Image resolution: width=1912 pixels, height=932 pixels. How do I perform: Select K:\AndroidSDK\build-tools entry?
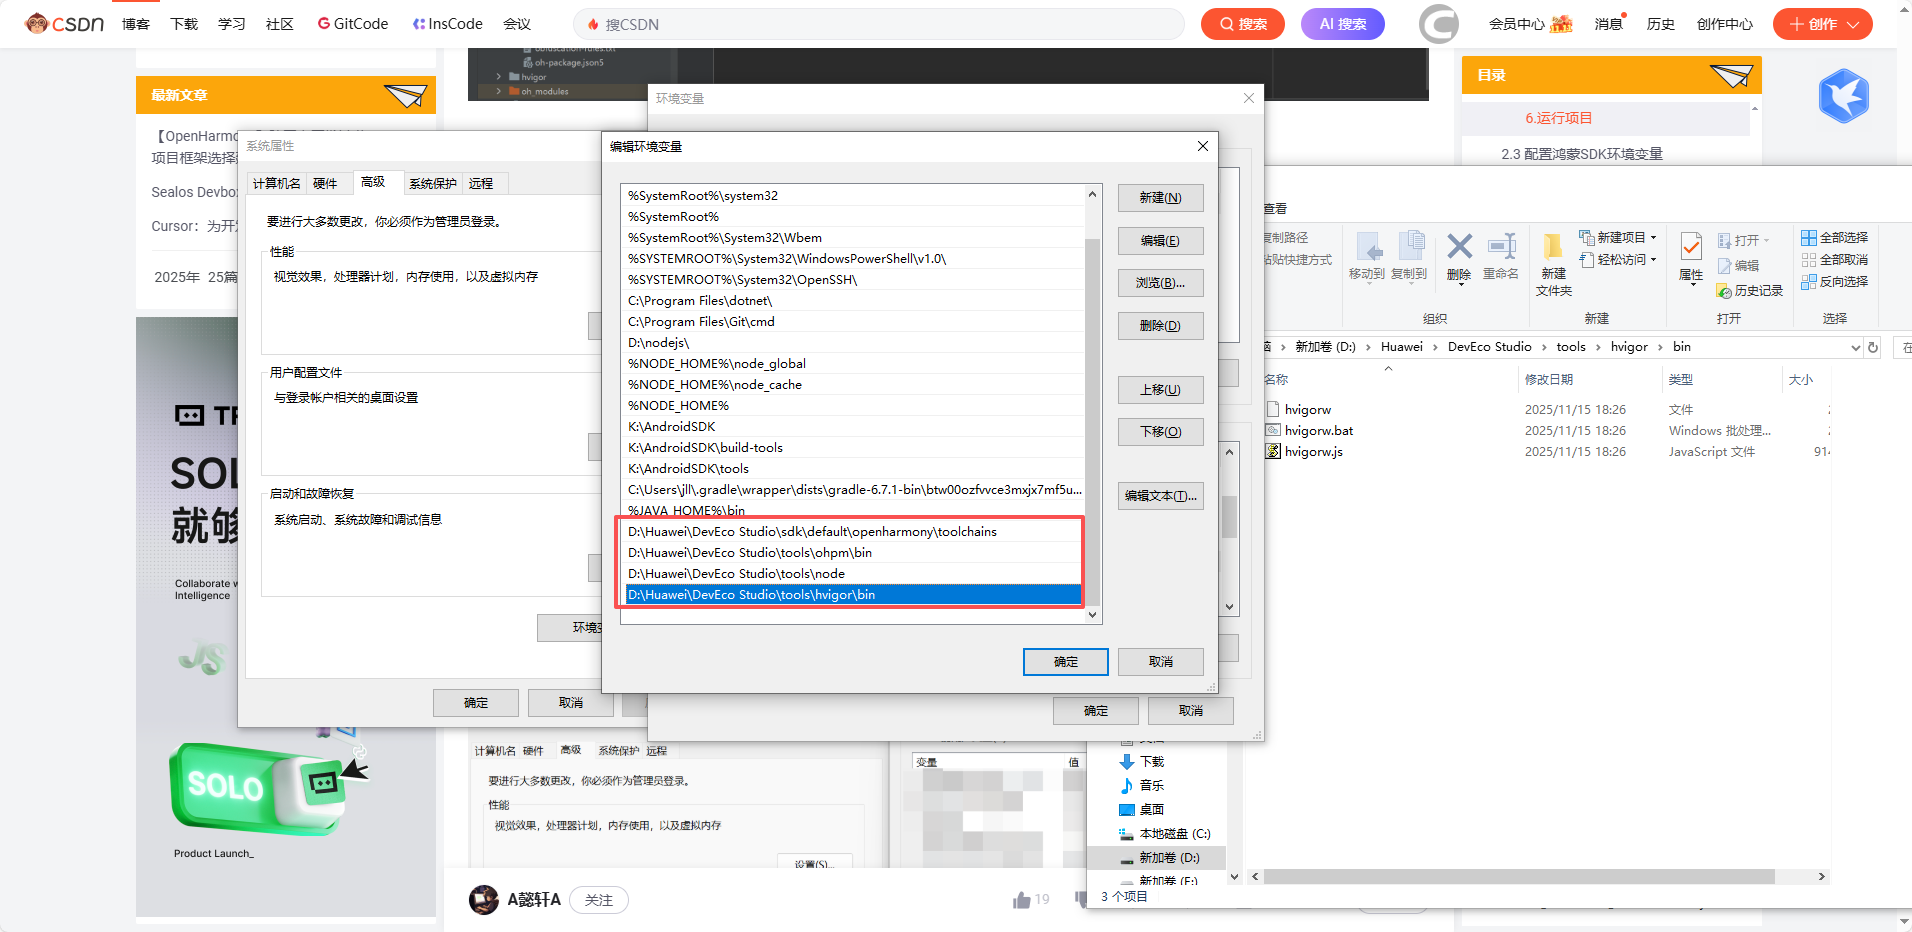pos(853,448)
